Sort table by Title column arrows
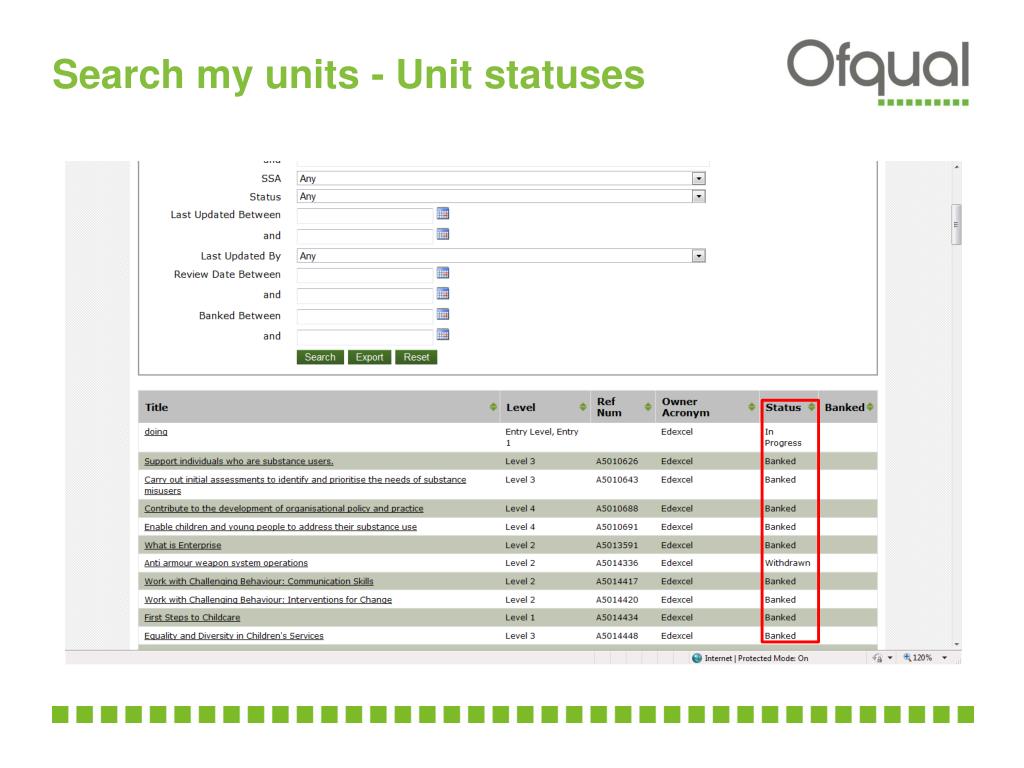This screenshot has height=768, width=1024. click(493, 407)
